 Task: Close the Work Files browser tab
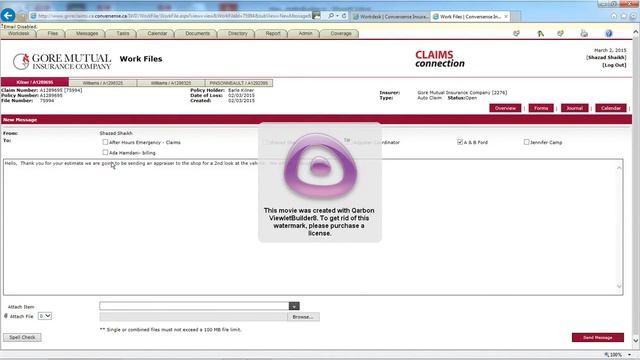click(x=506, y=16)
